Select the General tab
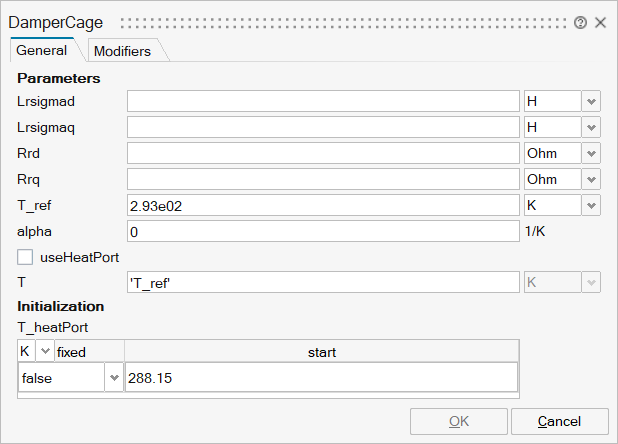This screenshot has height=444, width=618. click(x=42, y=50)
